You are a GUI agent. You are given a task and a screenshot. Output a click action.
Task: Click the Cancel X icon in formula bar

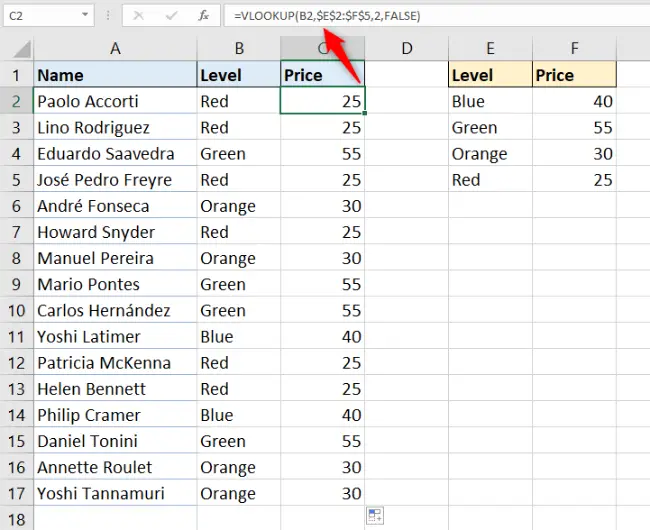138,16
